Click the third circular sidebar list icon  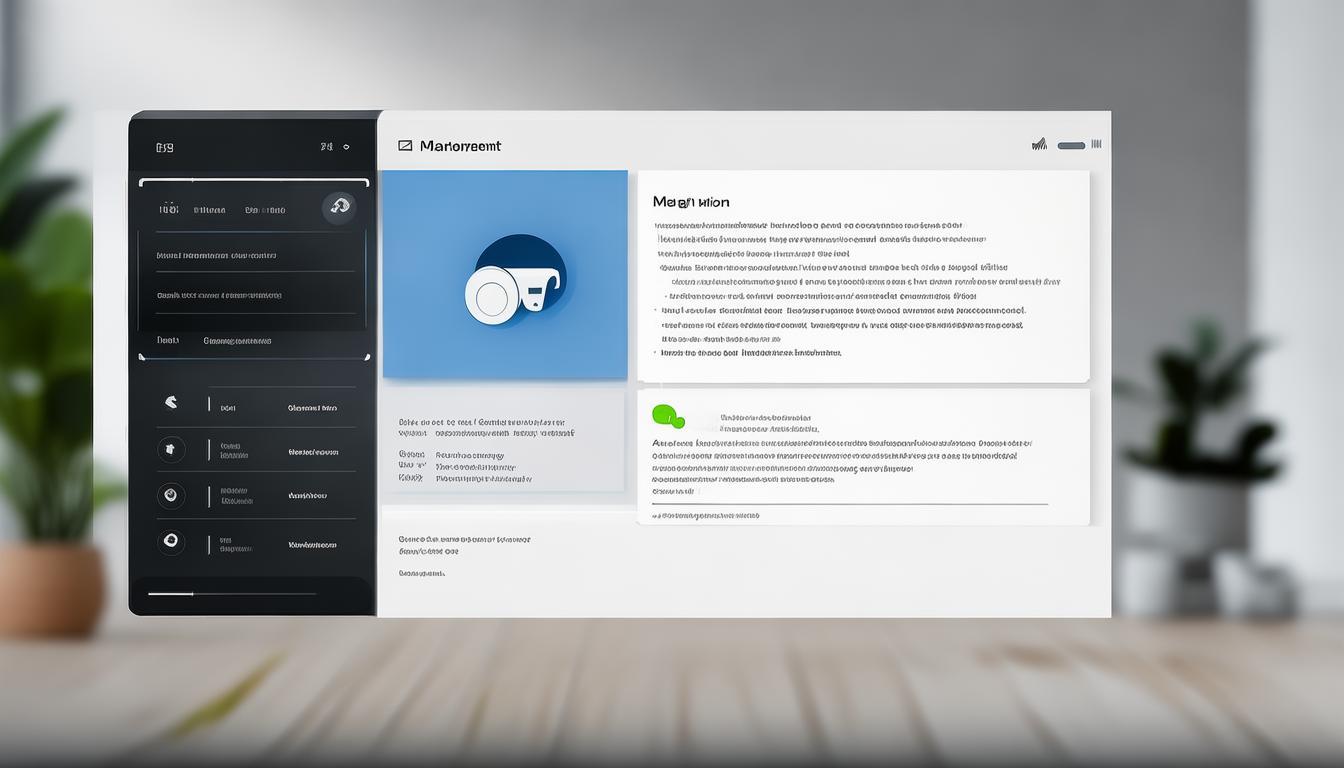pyautogui.click(x=171, y=495)
